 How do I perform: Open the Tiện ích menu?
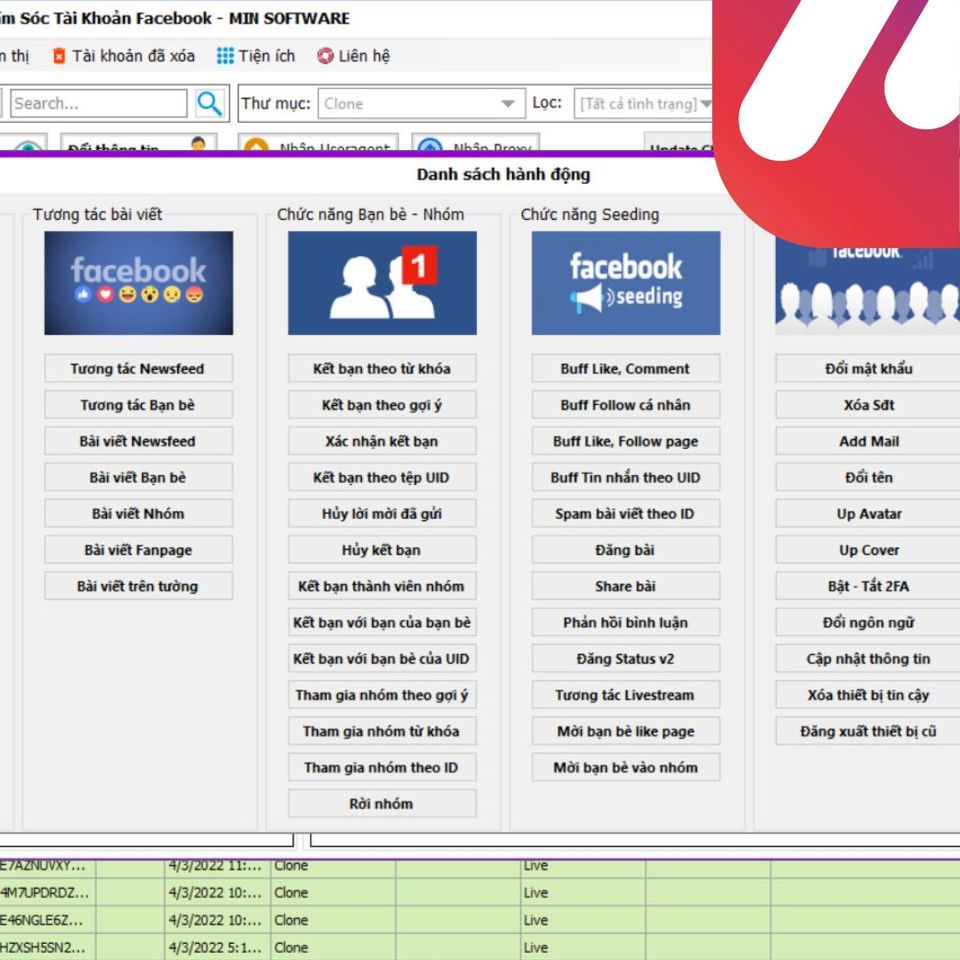256,56
